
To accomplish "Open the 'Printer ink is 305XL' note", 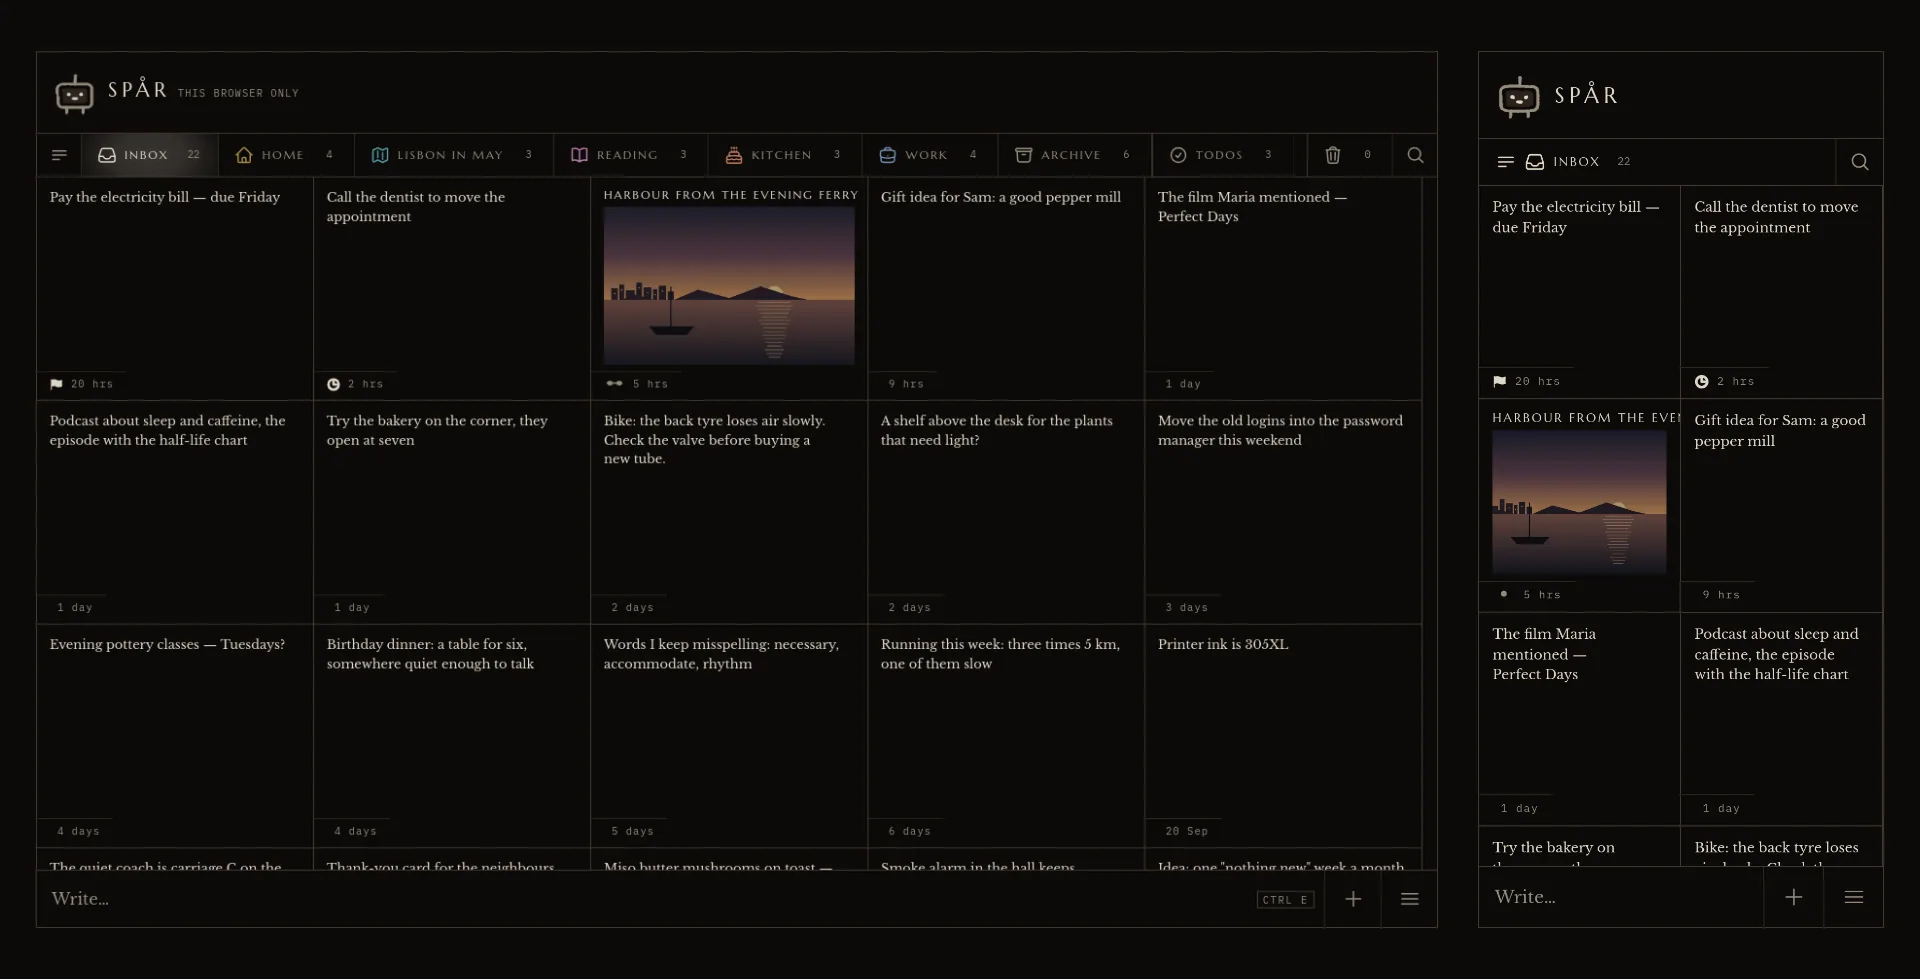I will coord(1283,736).
